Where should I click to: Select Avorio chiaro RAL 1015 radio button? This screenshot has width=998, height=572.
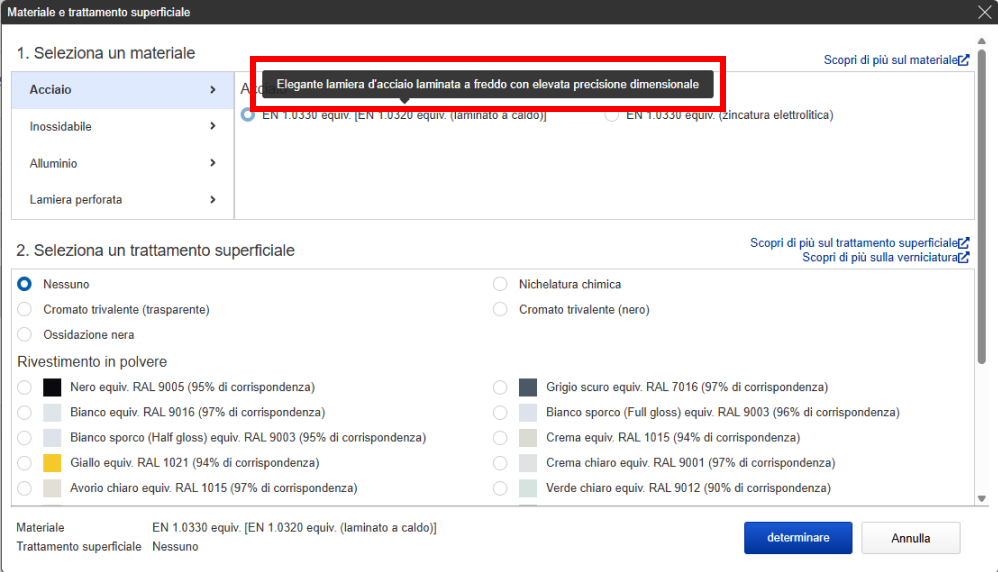tap(24, 488)
